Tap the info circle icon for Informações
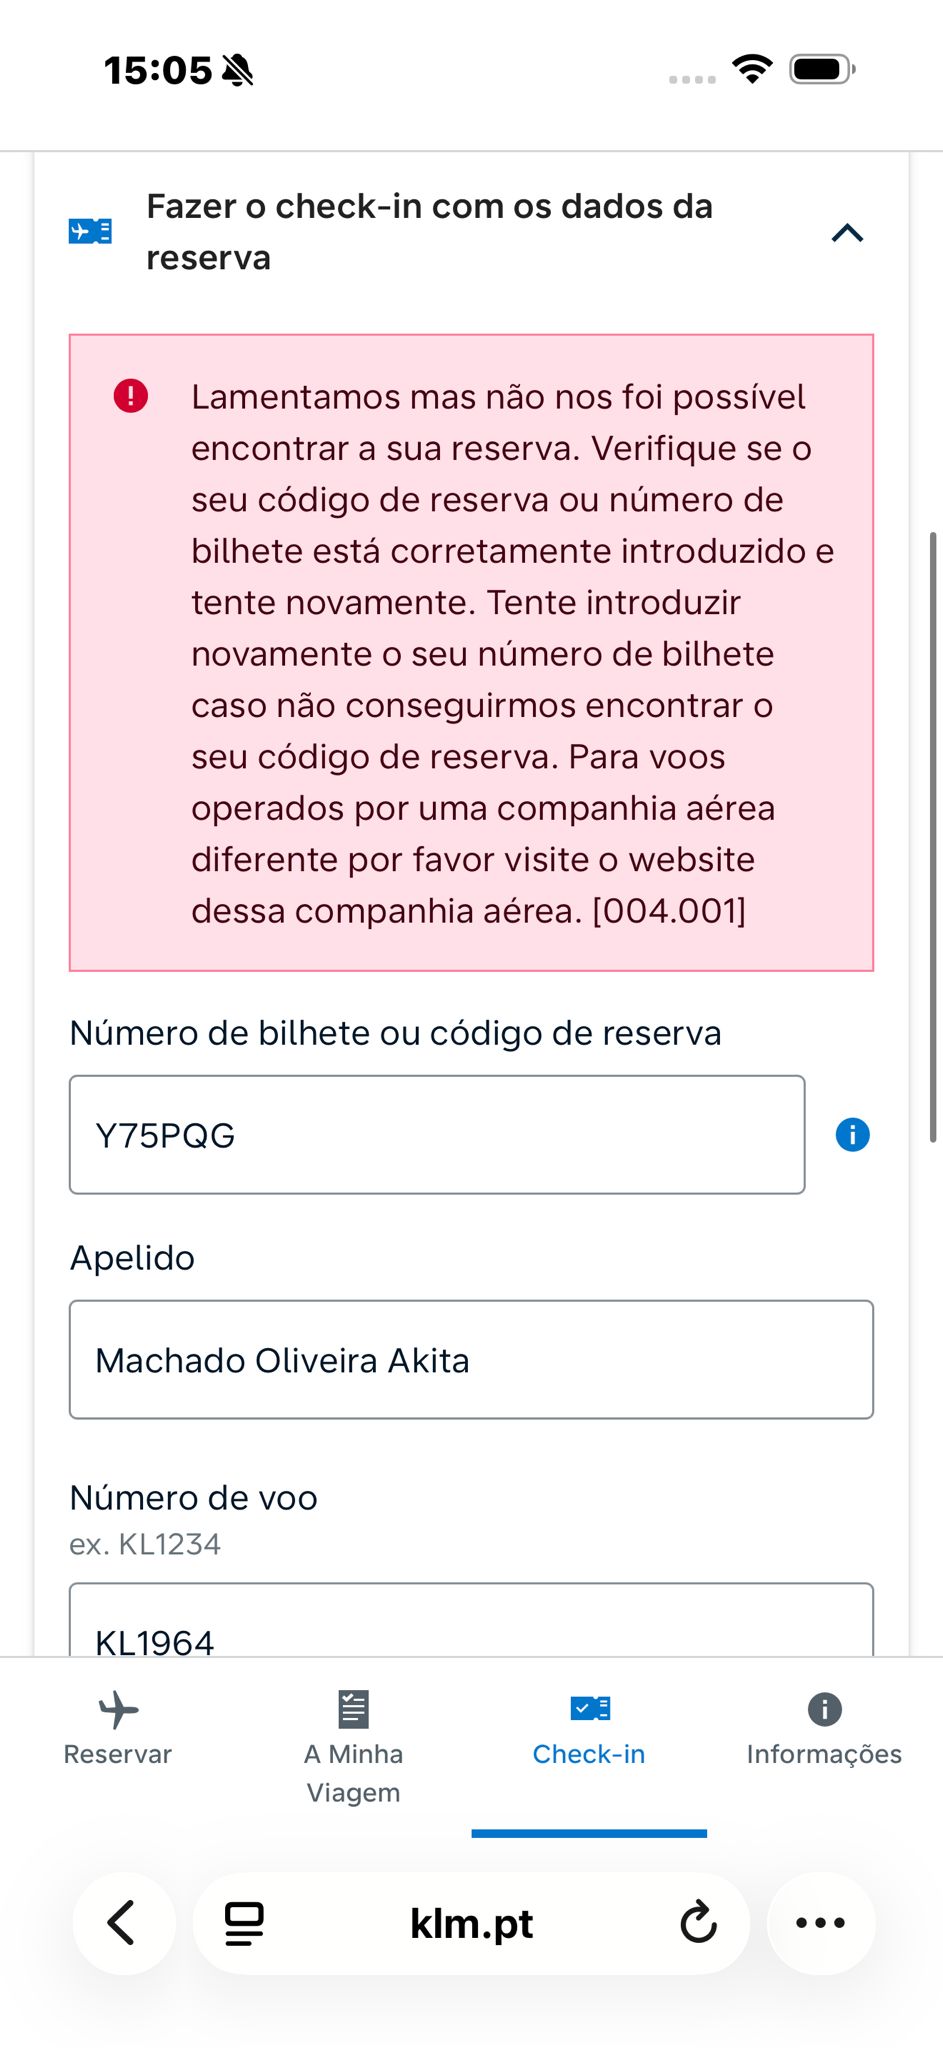 (824, 1709)
